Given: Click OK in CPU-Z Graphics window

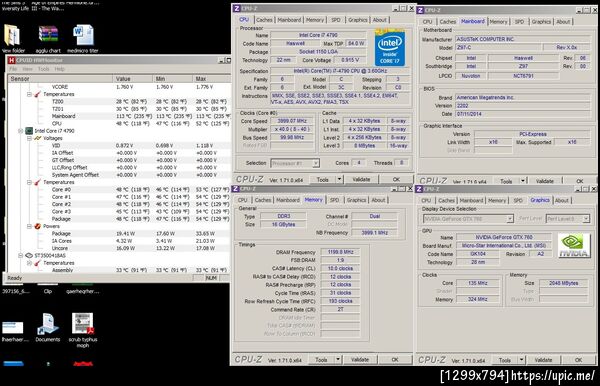Looking at the screenshot, I should [x=578, y=360].
